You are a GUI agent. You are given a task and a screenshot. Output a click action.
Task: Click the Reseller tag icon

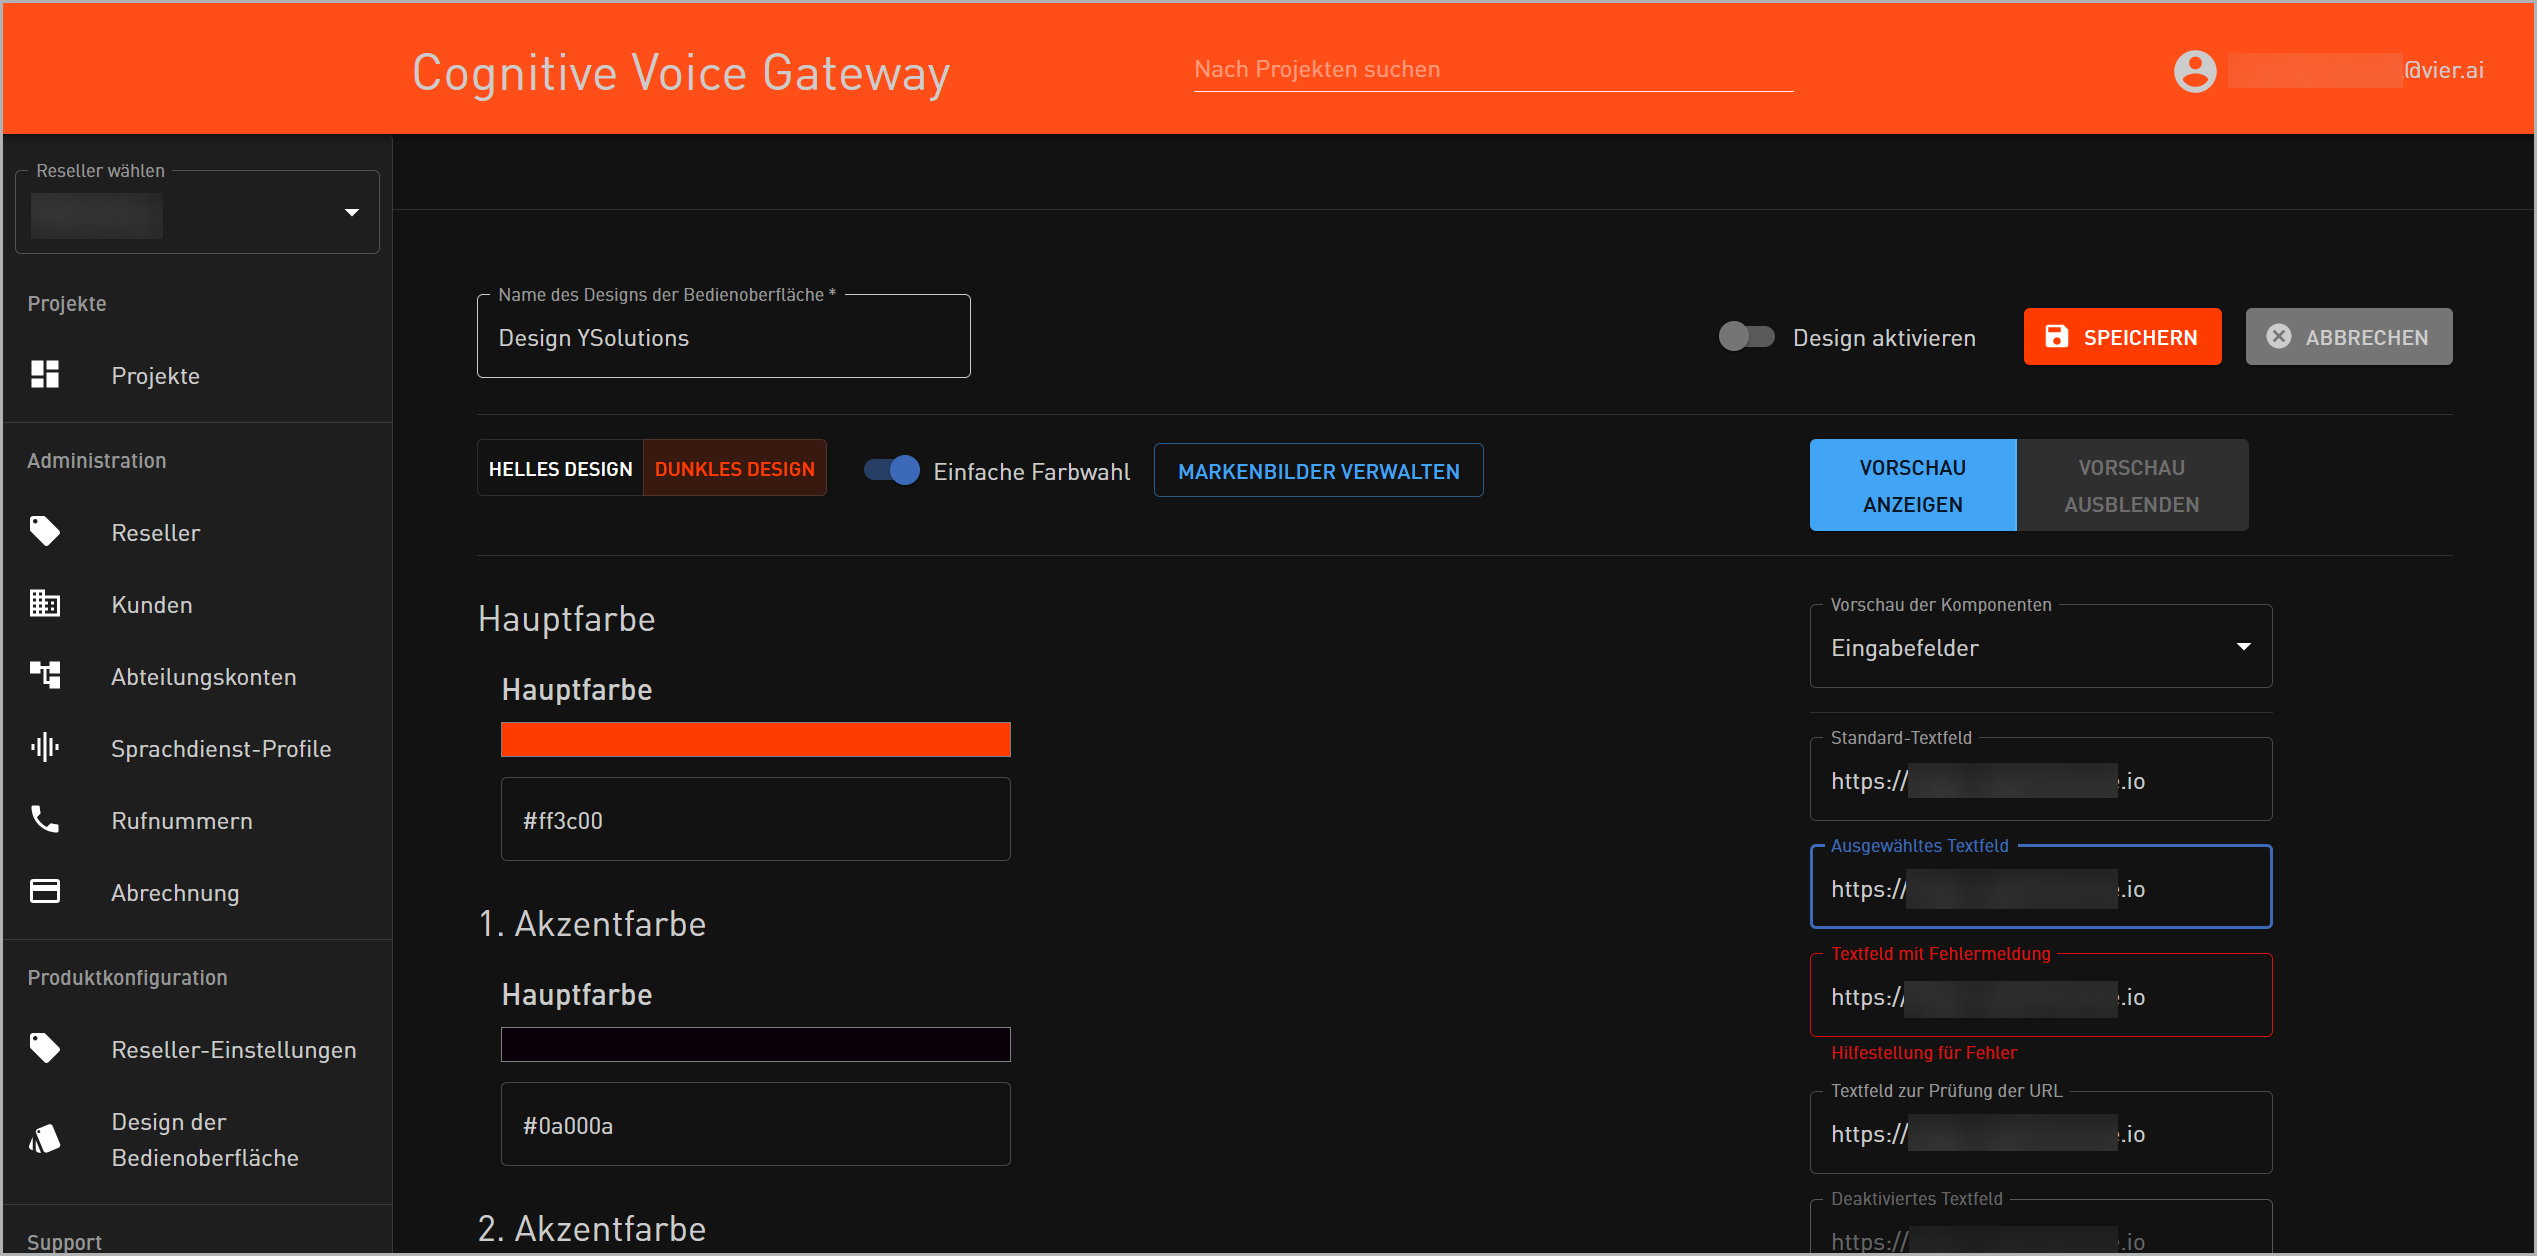pyautogui.click(x=45, y=531)
